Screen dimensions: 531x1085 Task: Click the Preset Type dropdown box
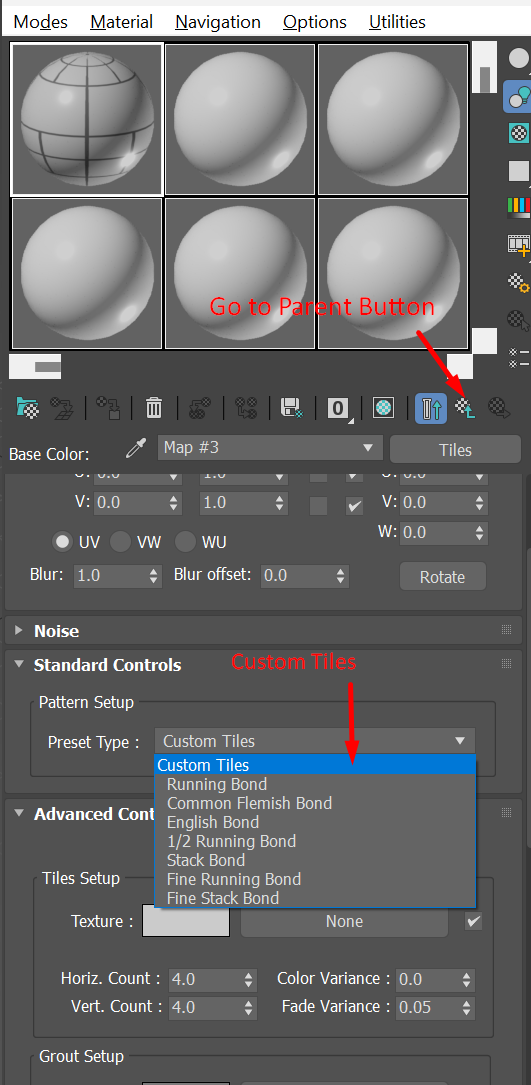coord(315,741)
